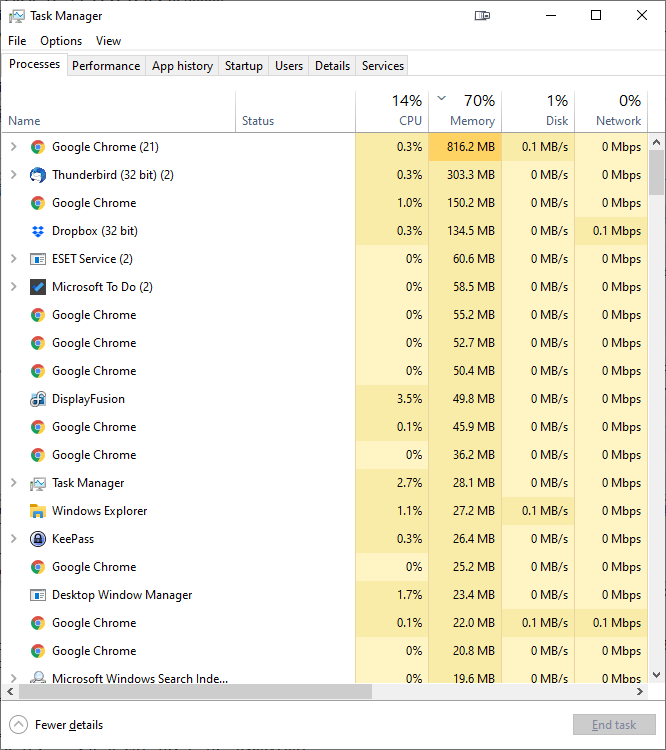Screen dimensions: 666x750
Task: Click Chrome icon in the 22.0 MB row
Action: point(38,623)
